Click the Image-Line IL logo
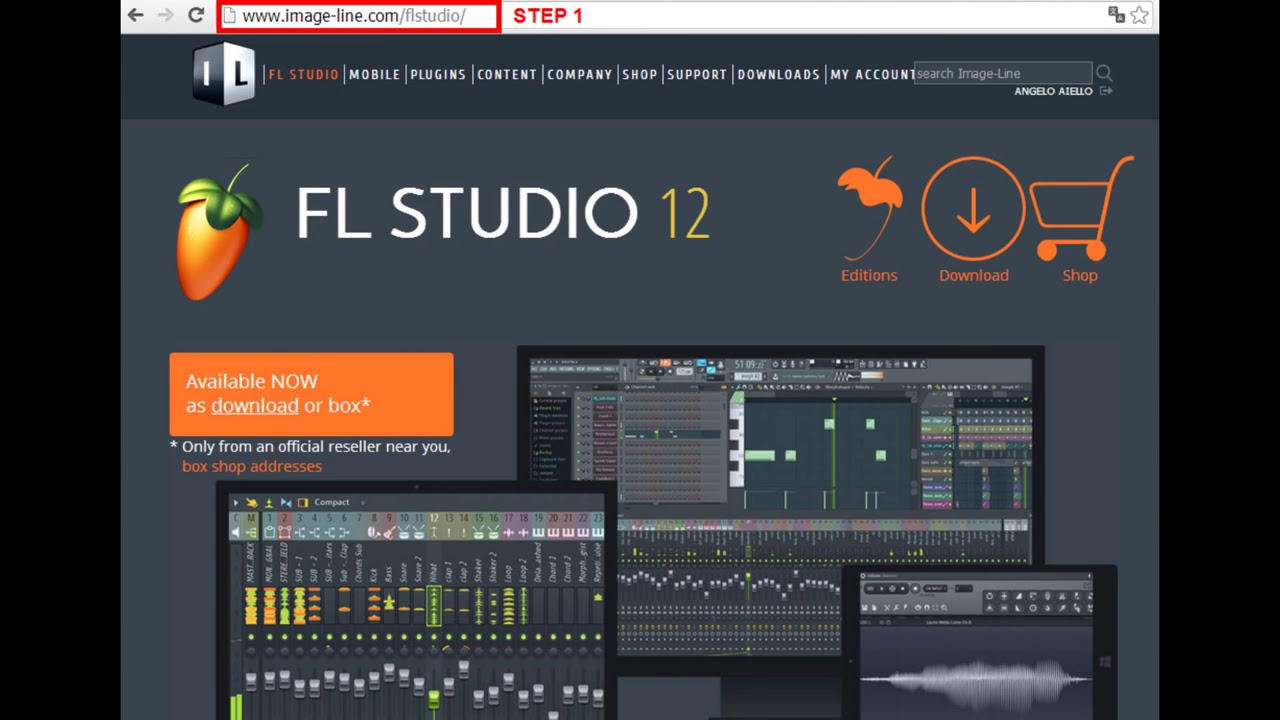Screen dimensions: 1280x720 tap(225, 72)
